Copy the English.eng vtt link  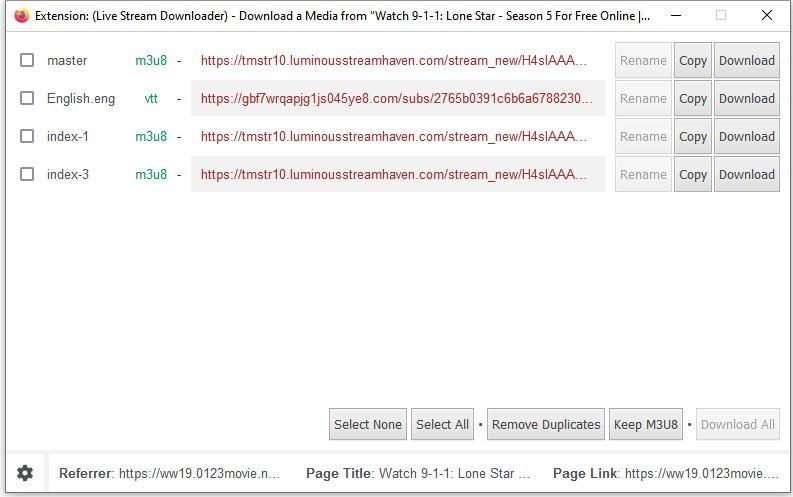(x=692, y=98)
